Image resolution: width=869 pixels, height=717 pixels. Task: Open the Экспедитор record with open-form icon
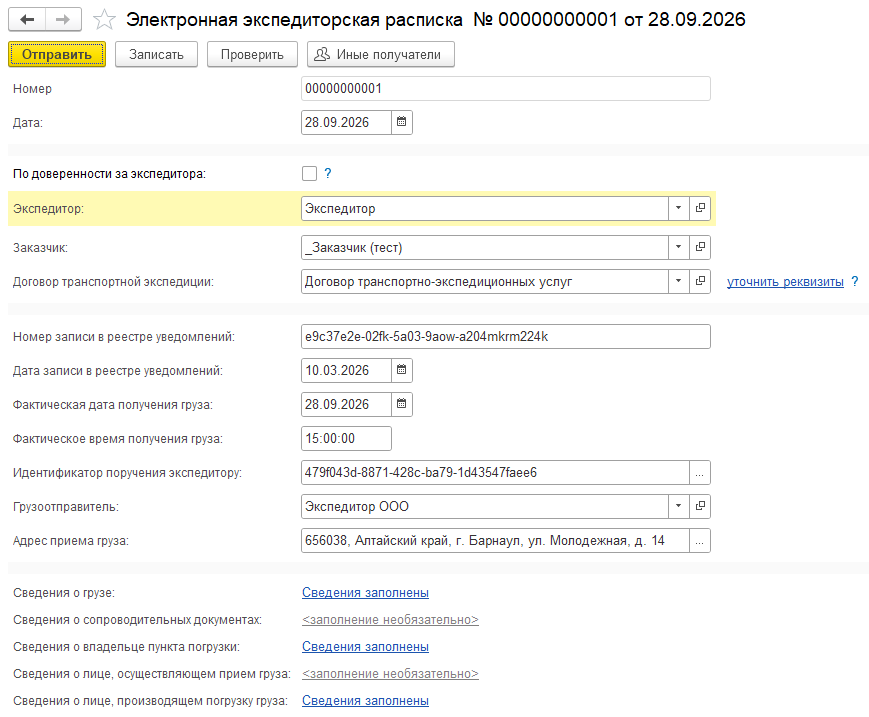tap(700, 208)
